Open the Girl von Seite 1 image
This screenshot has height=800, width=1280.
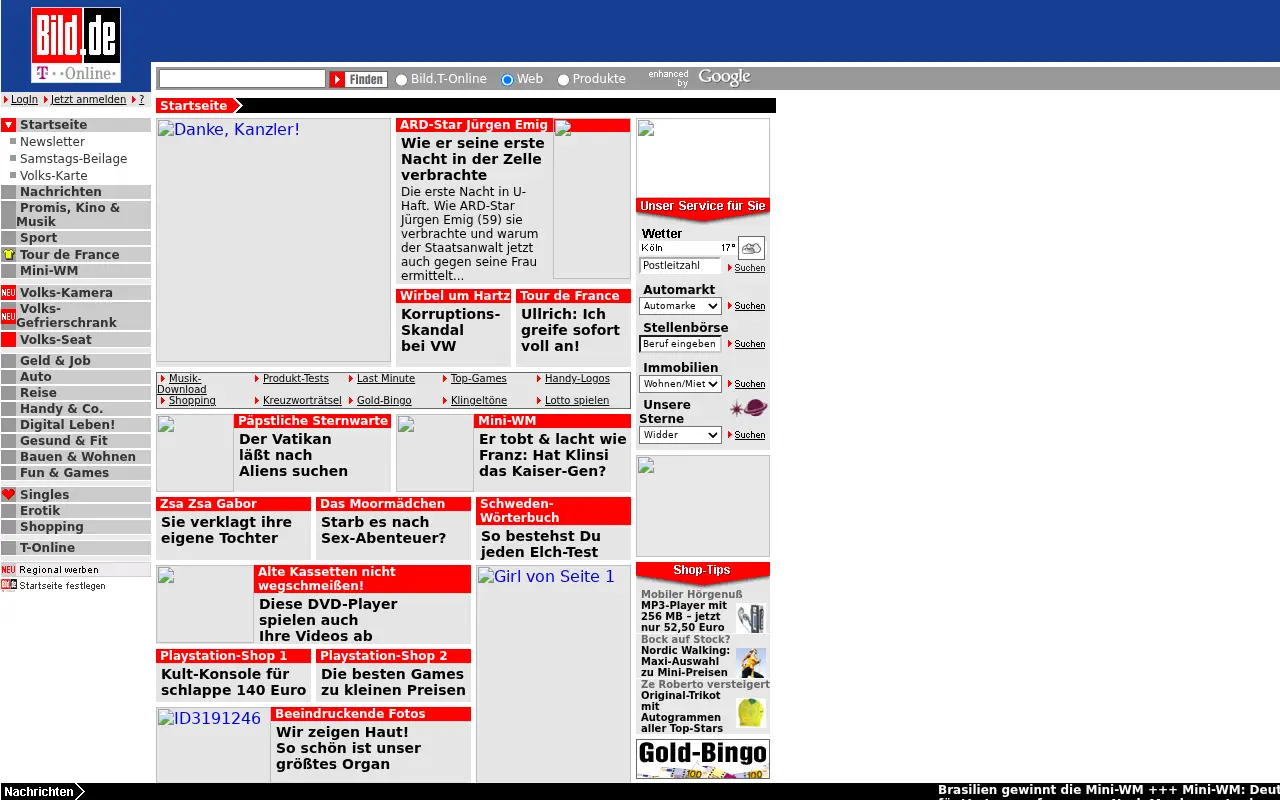tap(553, 674)
